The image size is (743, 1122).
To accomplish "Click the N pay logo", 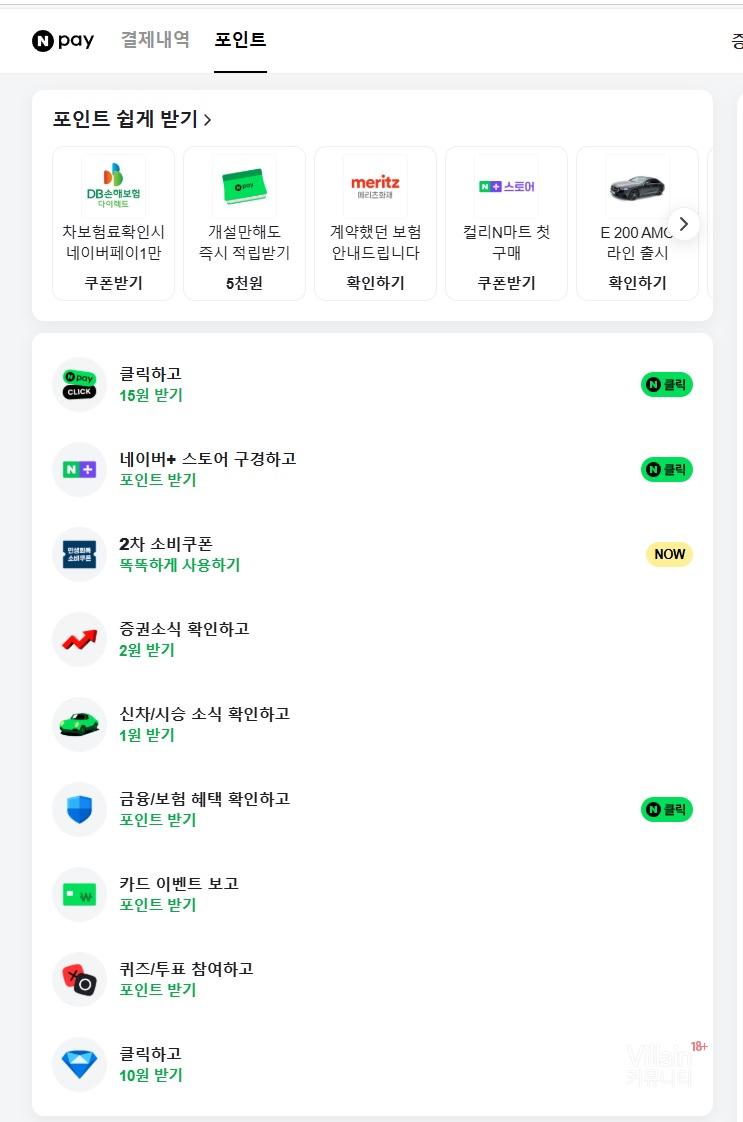I will point(63,40).
